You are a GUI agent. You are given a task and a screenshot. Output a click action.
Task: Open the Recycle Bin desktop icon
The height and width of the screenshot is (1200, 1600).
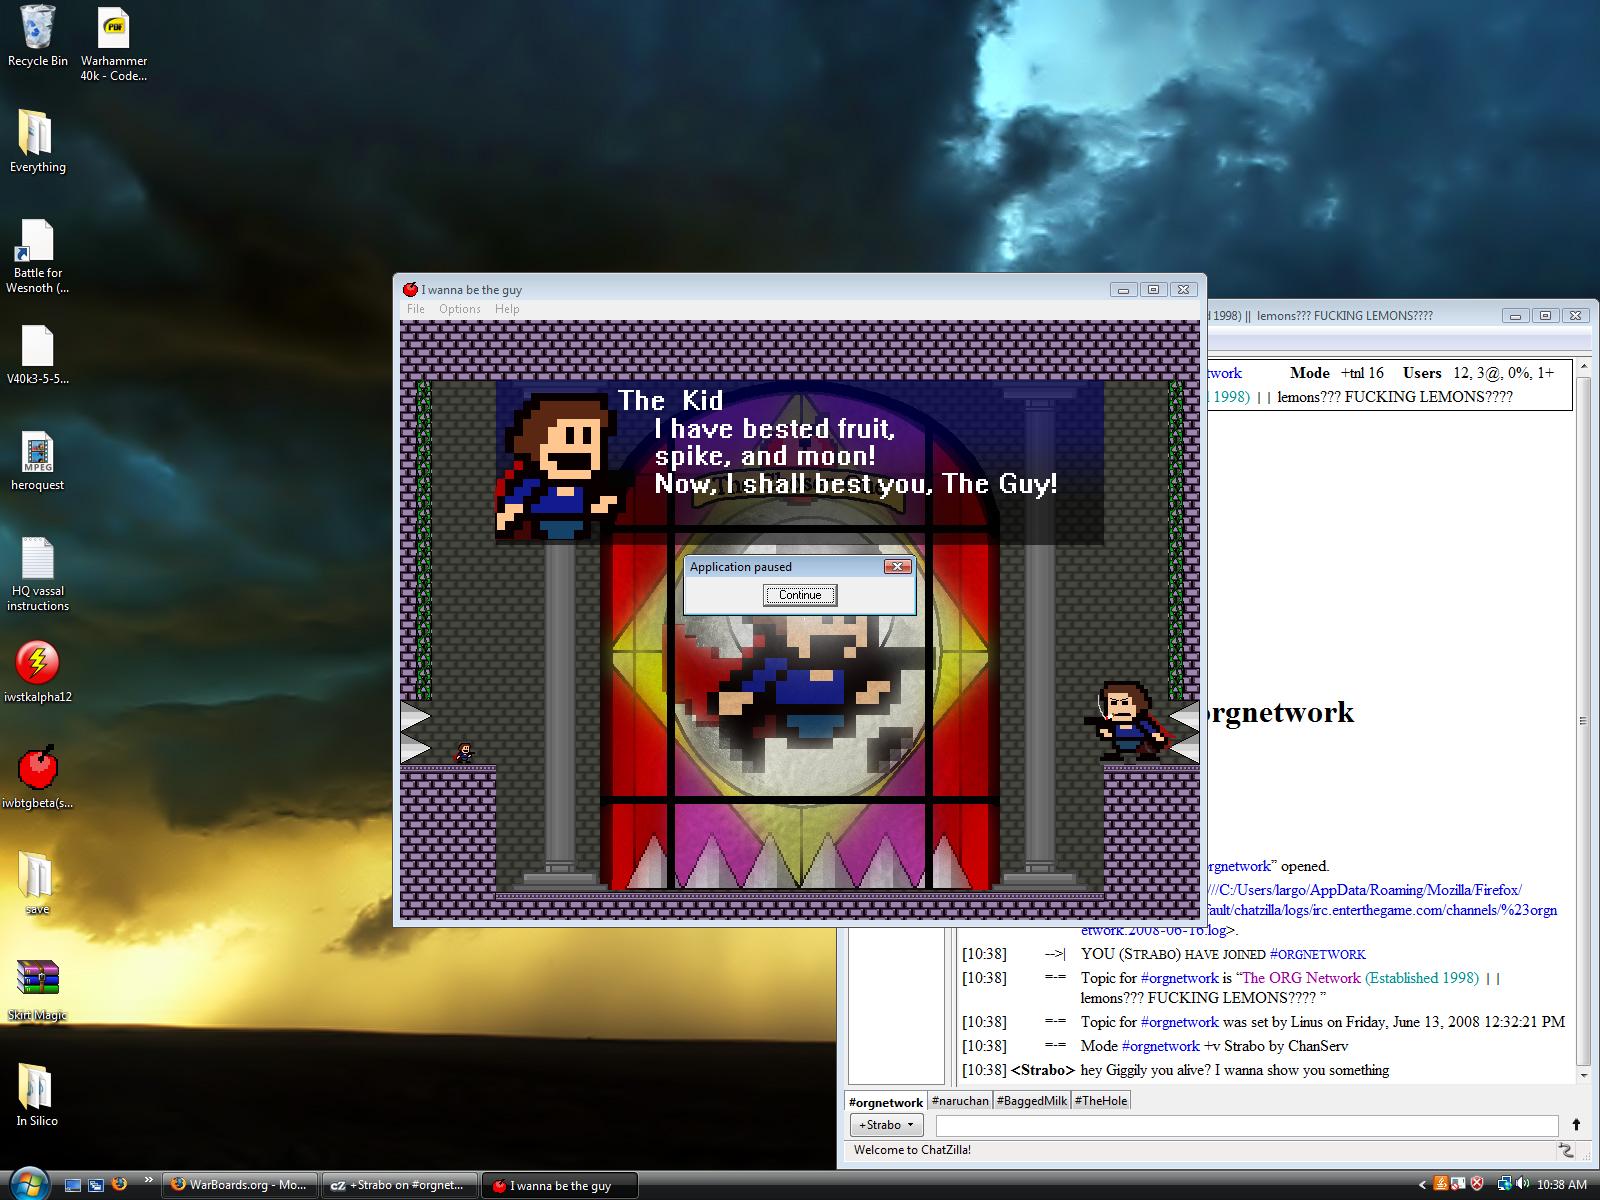37,37
